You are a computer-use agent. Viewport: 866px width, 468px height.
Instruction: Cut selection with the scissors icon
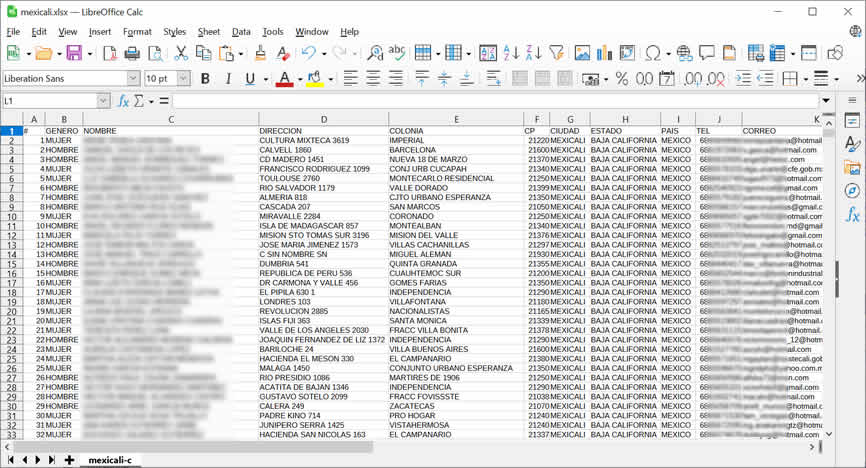[181, 53]
